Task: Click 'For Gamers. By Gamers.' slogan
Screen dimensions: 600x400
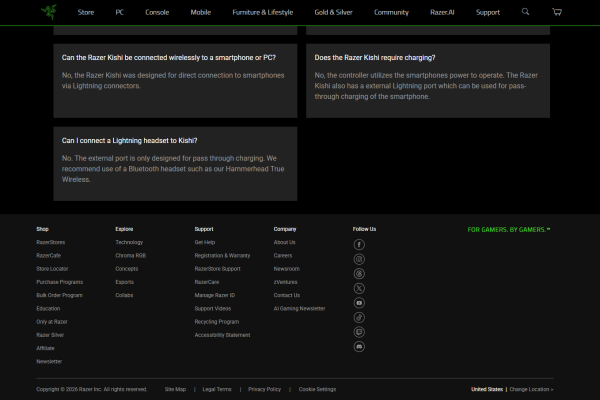Action: coord(509,229)
